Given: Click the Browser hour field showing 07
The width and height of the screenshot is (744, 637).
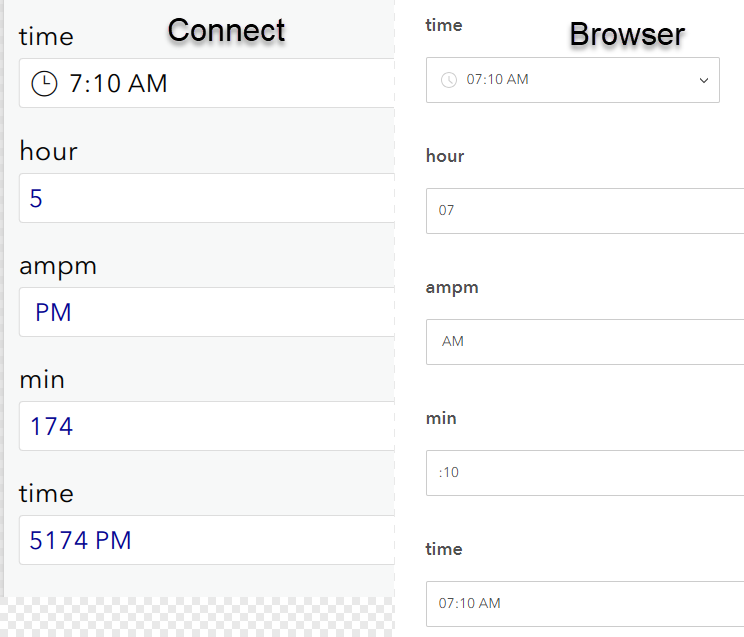Looking at the screenshot, I should click(x=585, y=211).
